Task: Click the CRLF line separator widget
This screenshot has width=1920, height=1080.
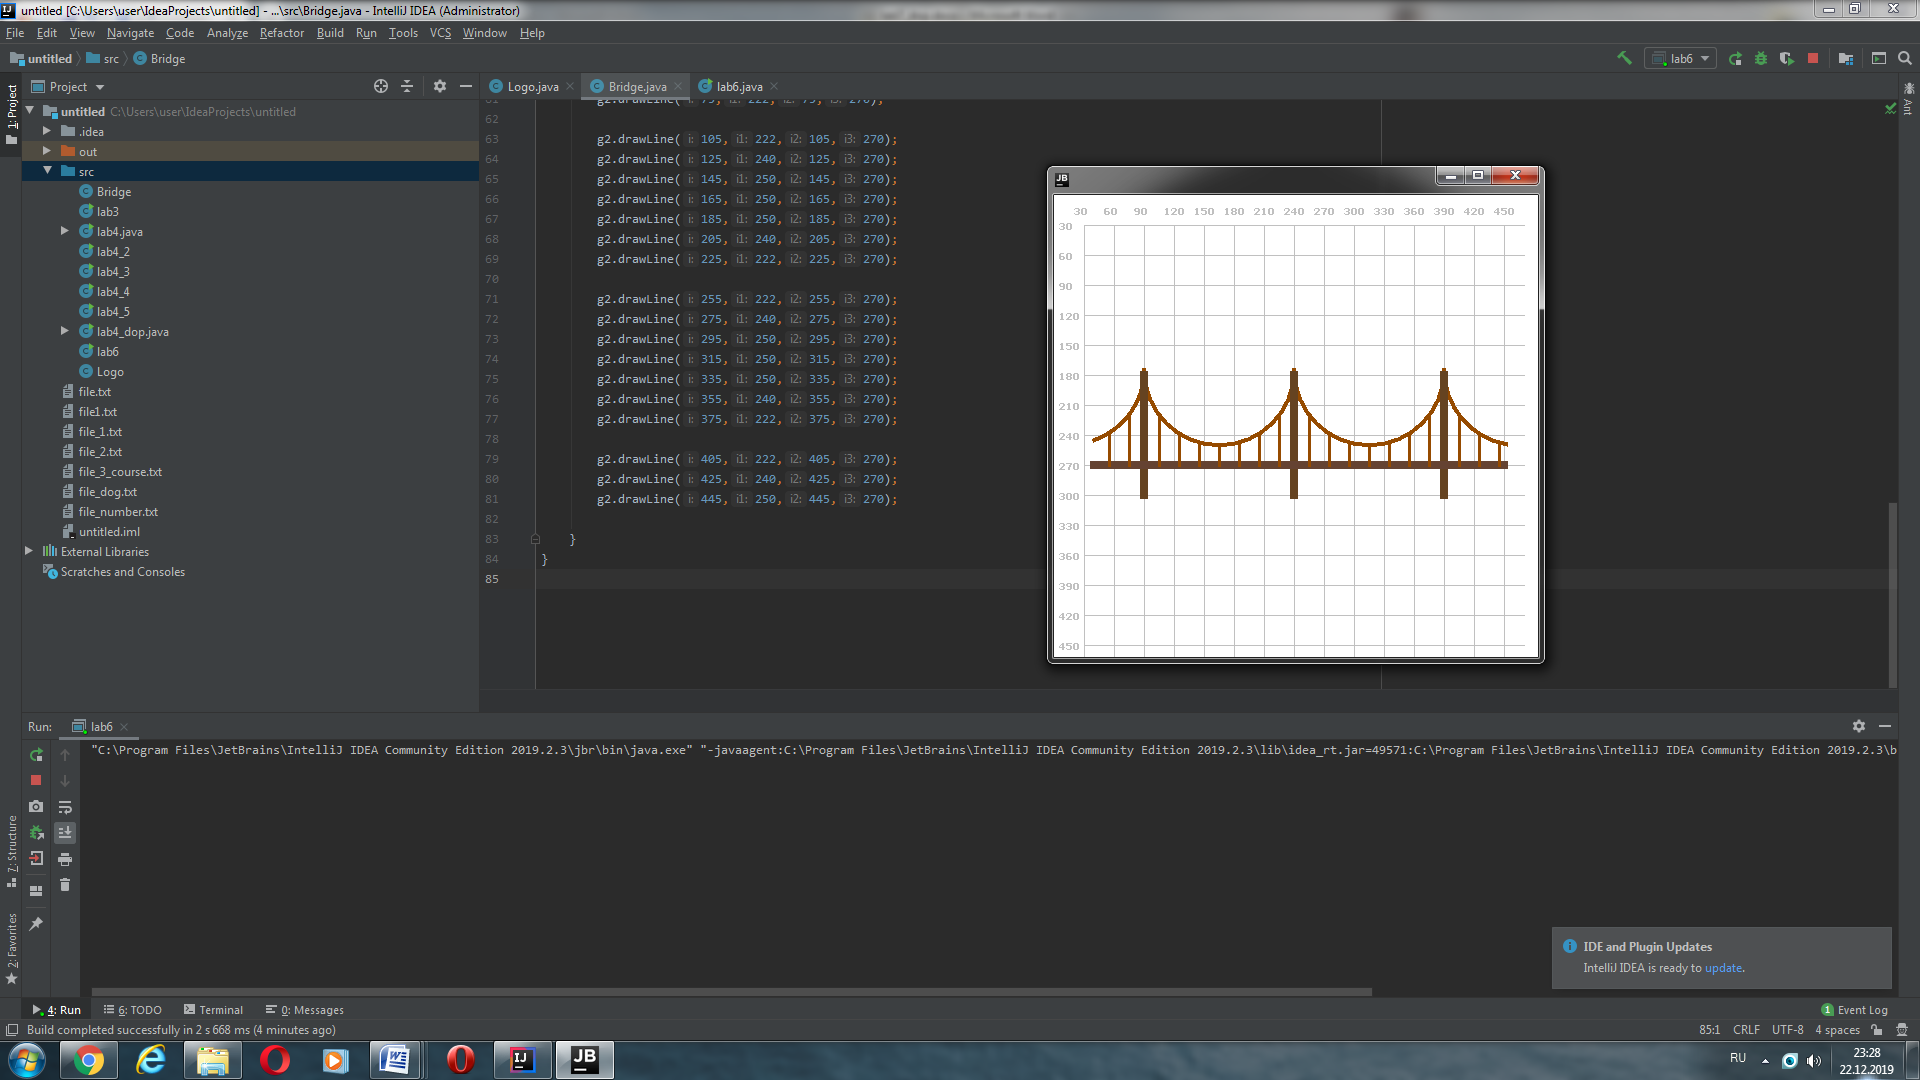Action: (1746, 1030)
